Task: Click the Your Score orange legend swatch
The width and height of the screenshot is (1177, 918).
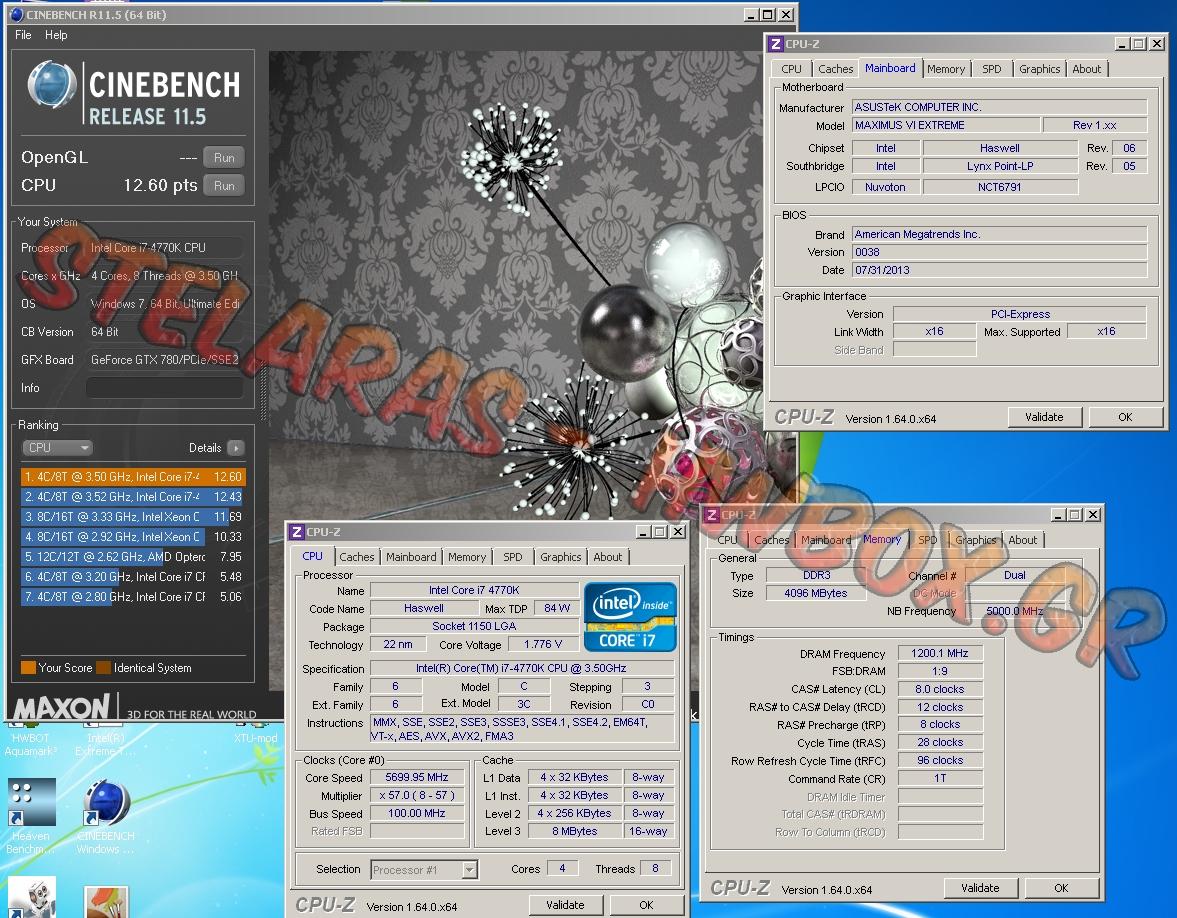Action: (29, 667)
